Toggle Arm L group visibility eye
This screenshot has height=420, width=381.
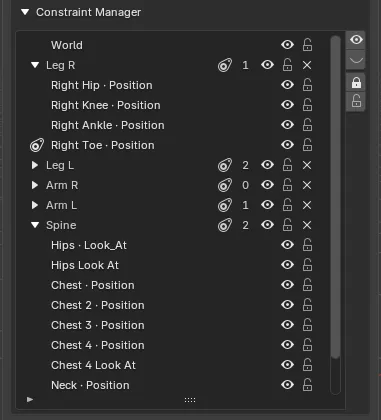pyautogui.click(x=267, y=205)
